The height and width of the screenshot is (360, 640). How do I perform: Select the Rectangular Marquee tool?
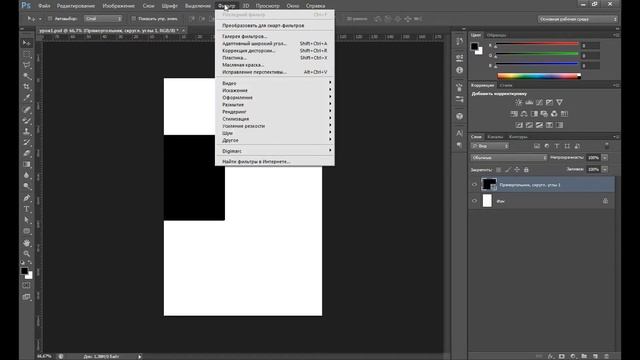(27, 54)
